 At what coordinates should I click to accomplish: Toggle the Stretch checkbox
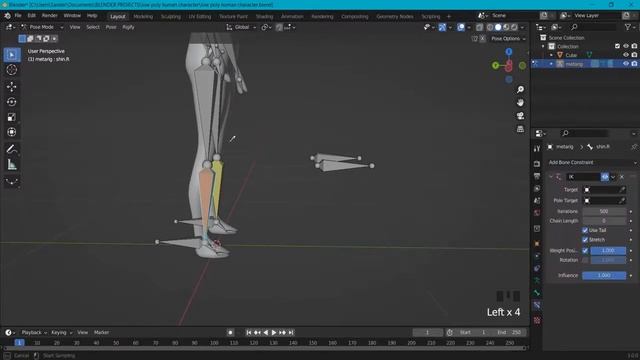pos(585,240)
